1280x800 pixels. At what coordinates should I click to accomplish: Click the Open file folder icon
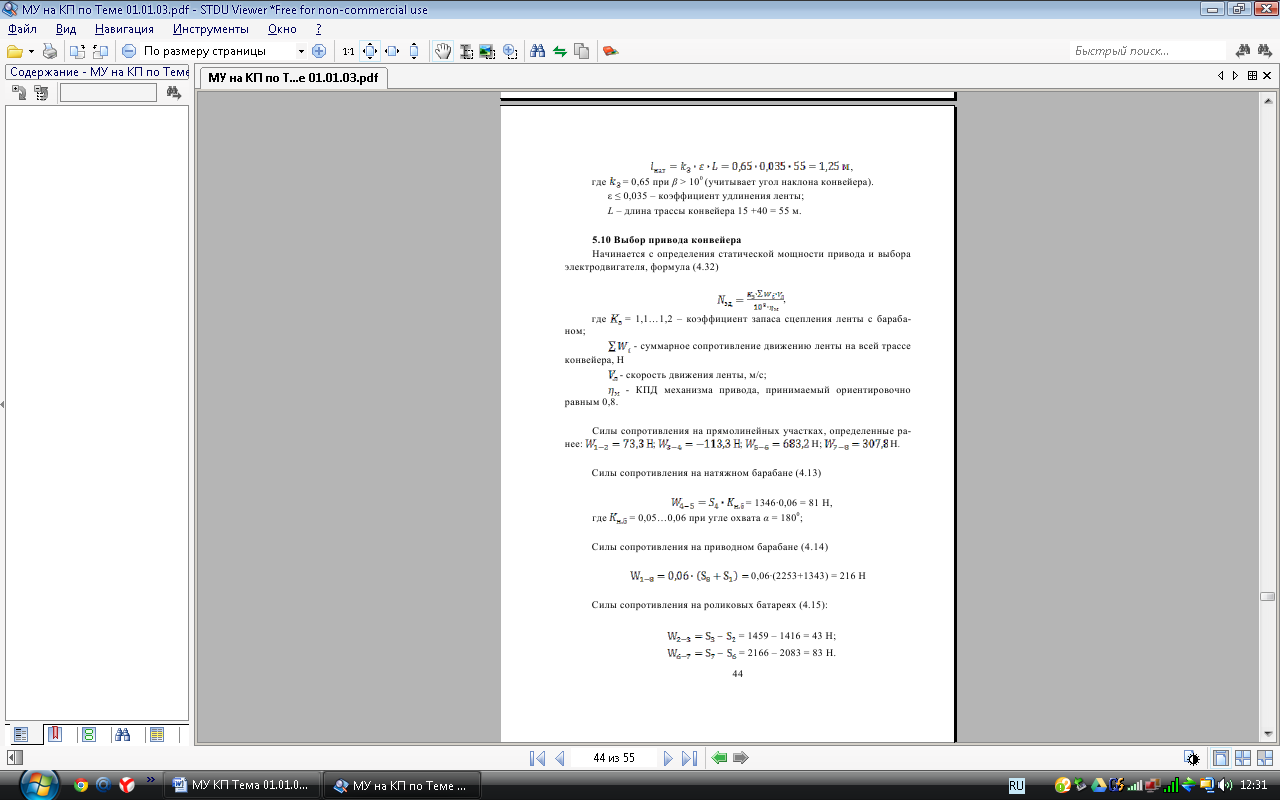click(14, 51)
